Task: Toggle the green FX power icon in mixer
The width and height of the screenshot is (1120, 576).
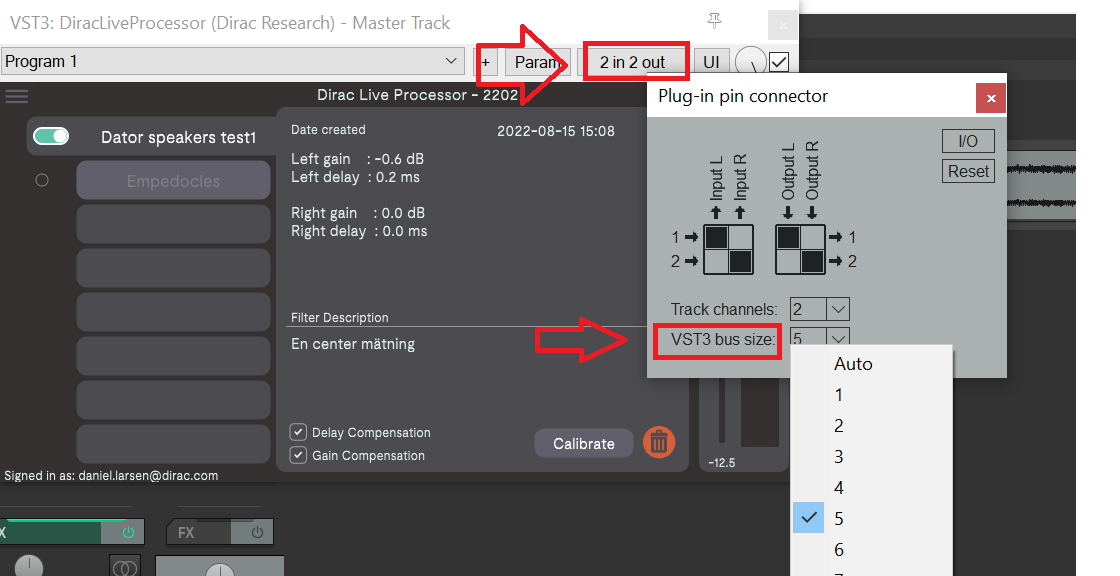Action: (129, 532)
